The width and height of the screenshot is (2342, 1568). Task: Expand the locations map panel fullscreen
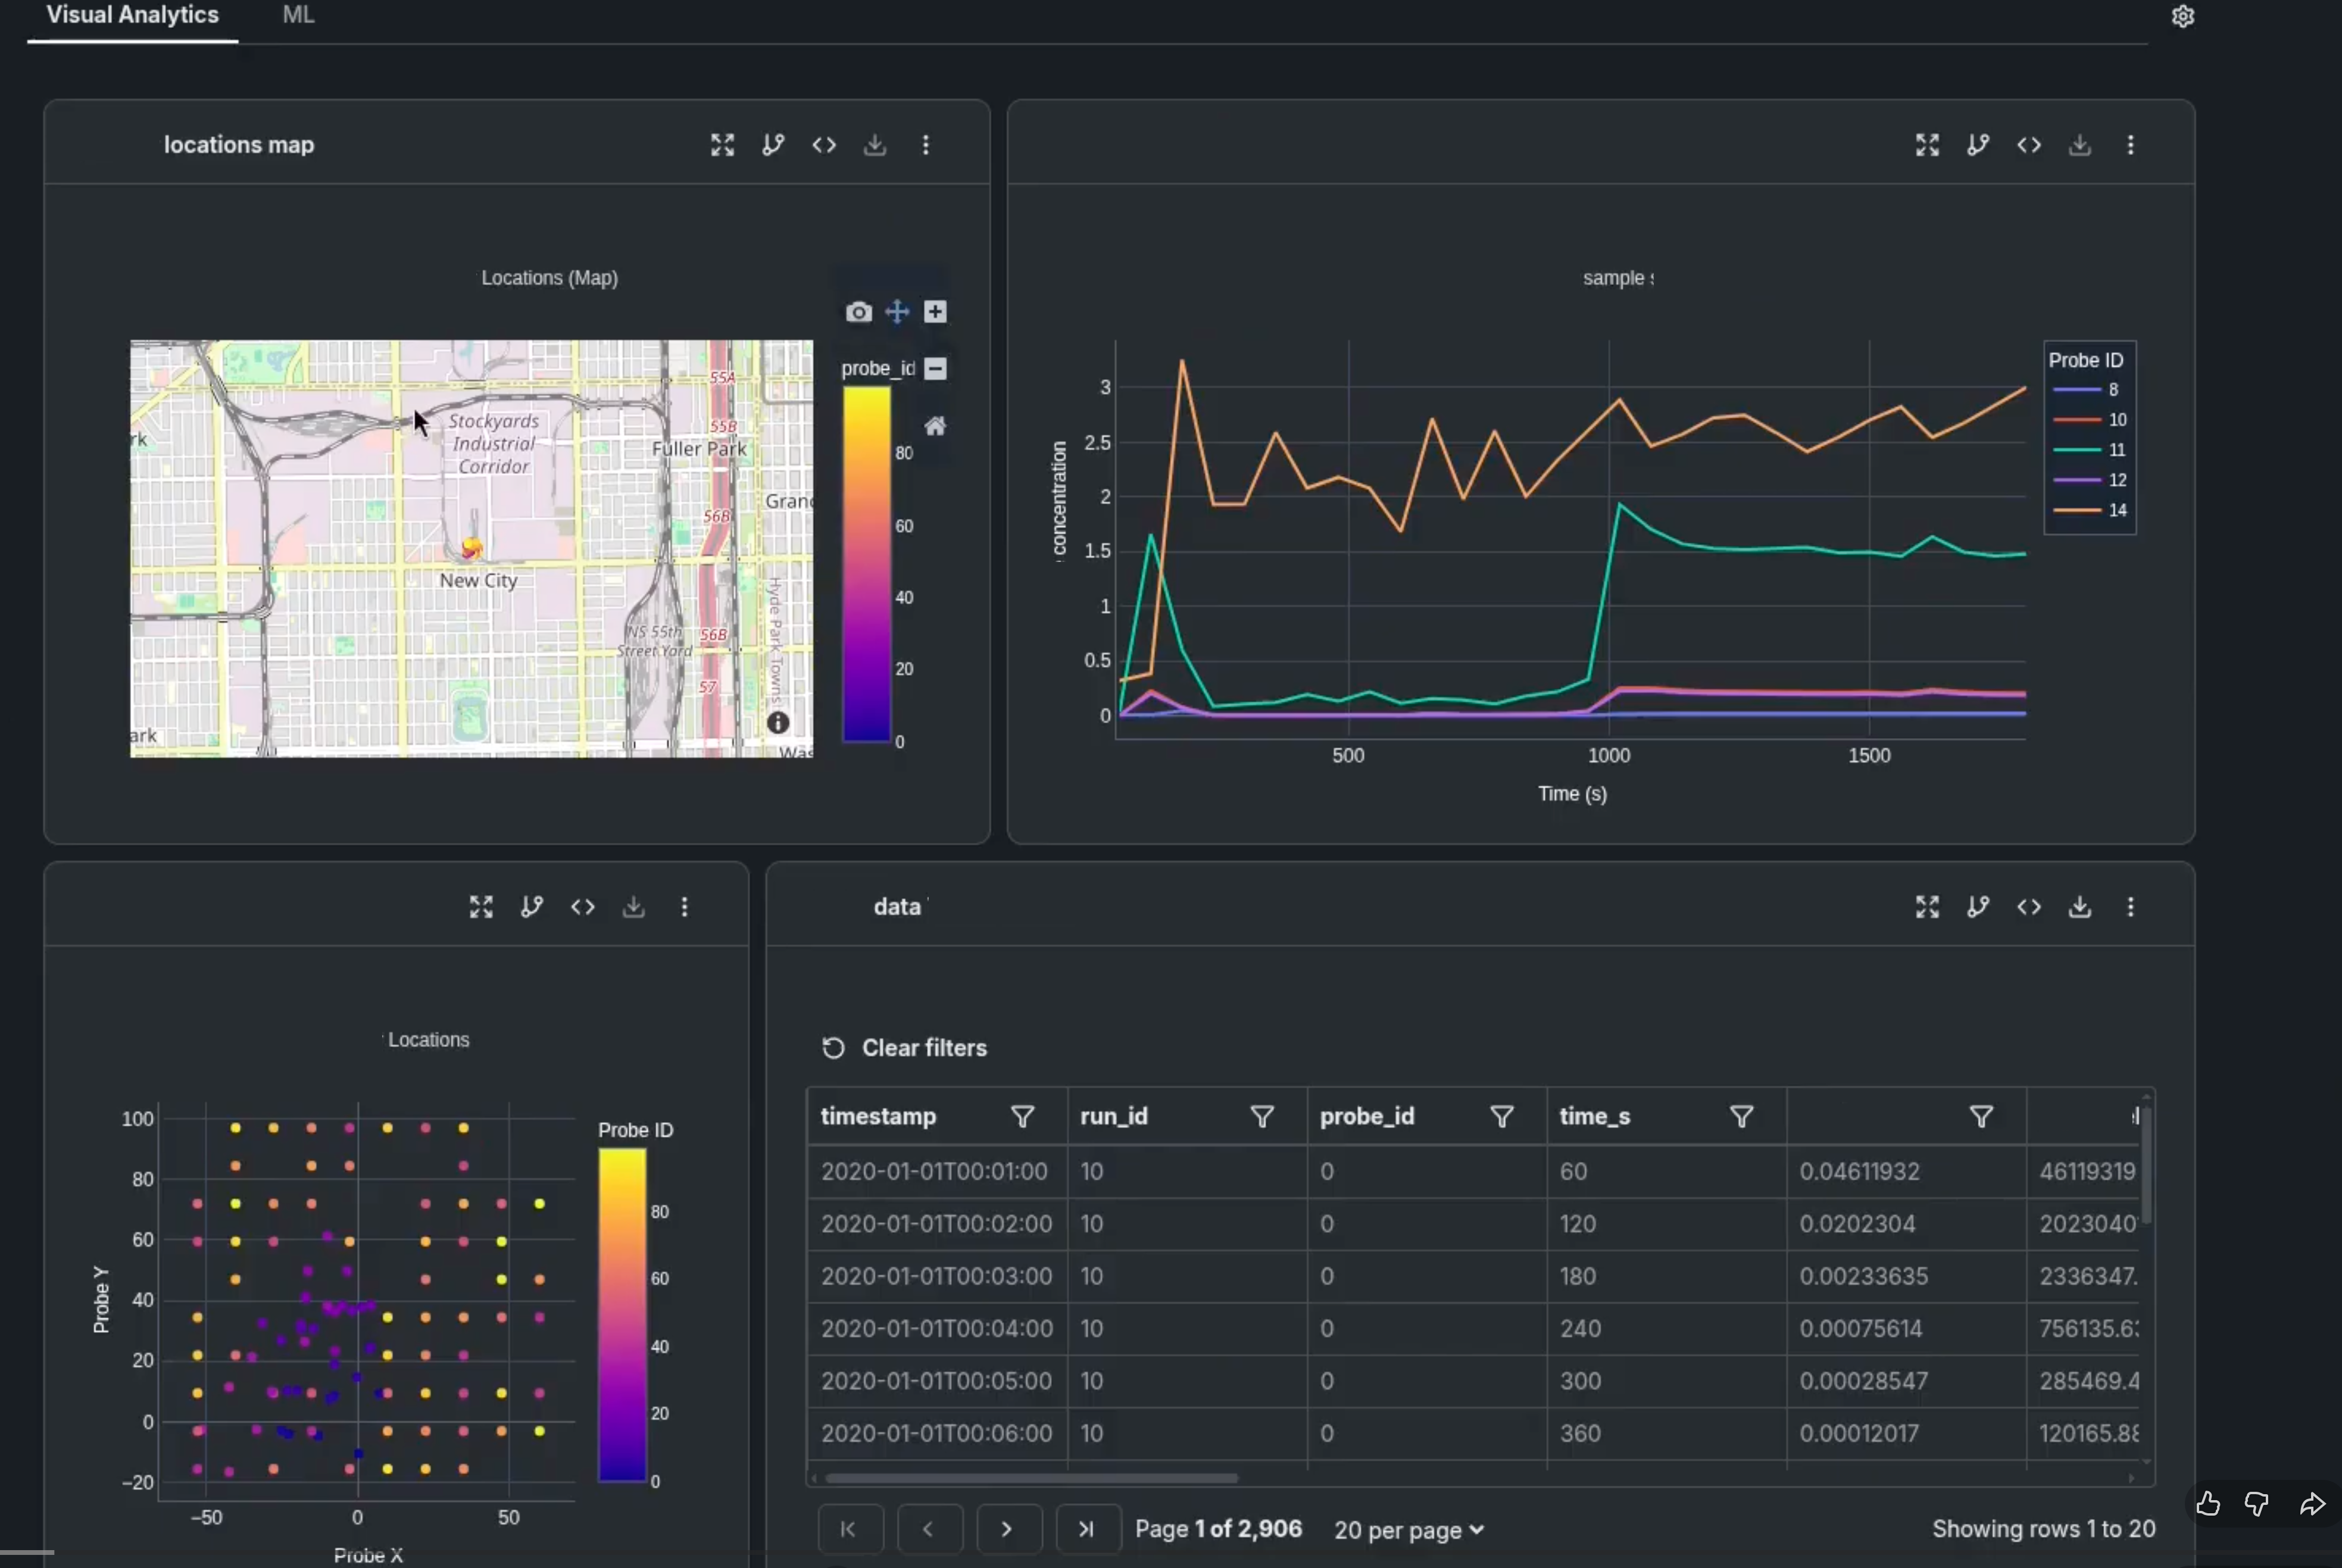tap(722, 145)
